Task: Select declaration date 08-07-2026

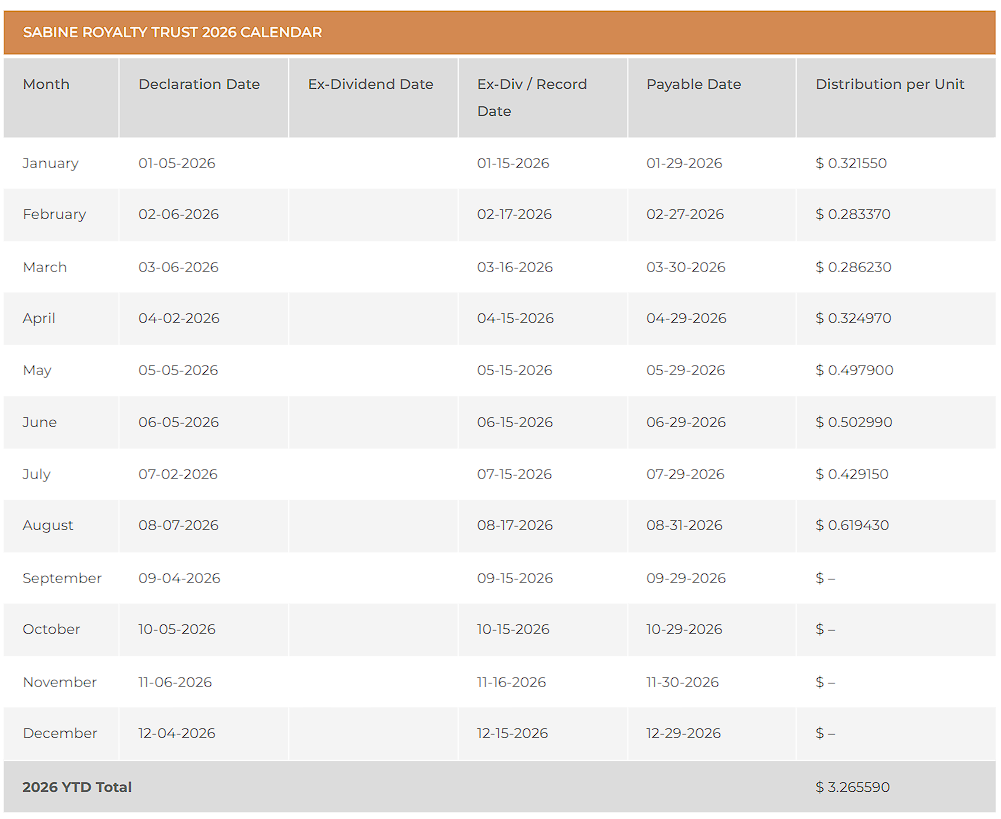Action: coord(179,525)
